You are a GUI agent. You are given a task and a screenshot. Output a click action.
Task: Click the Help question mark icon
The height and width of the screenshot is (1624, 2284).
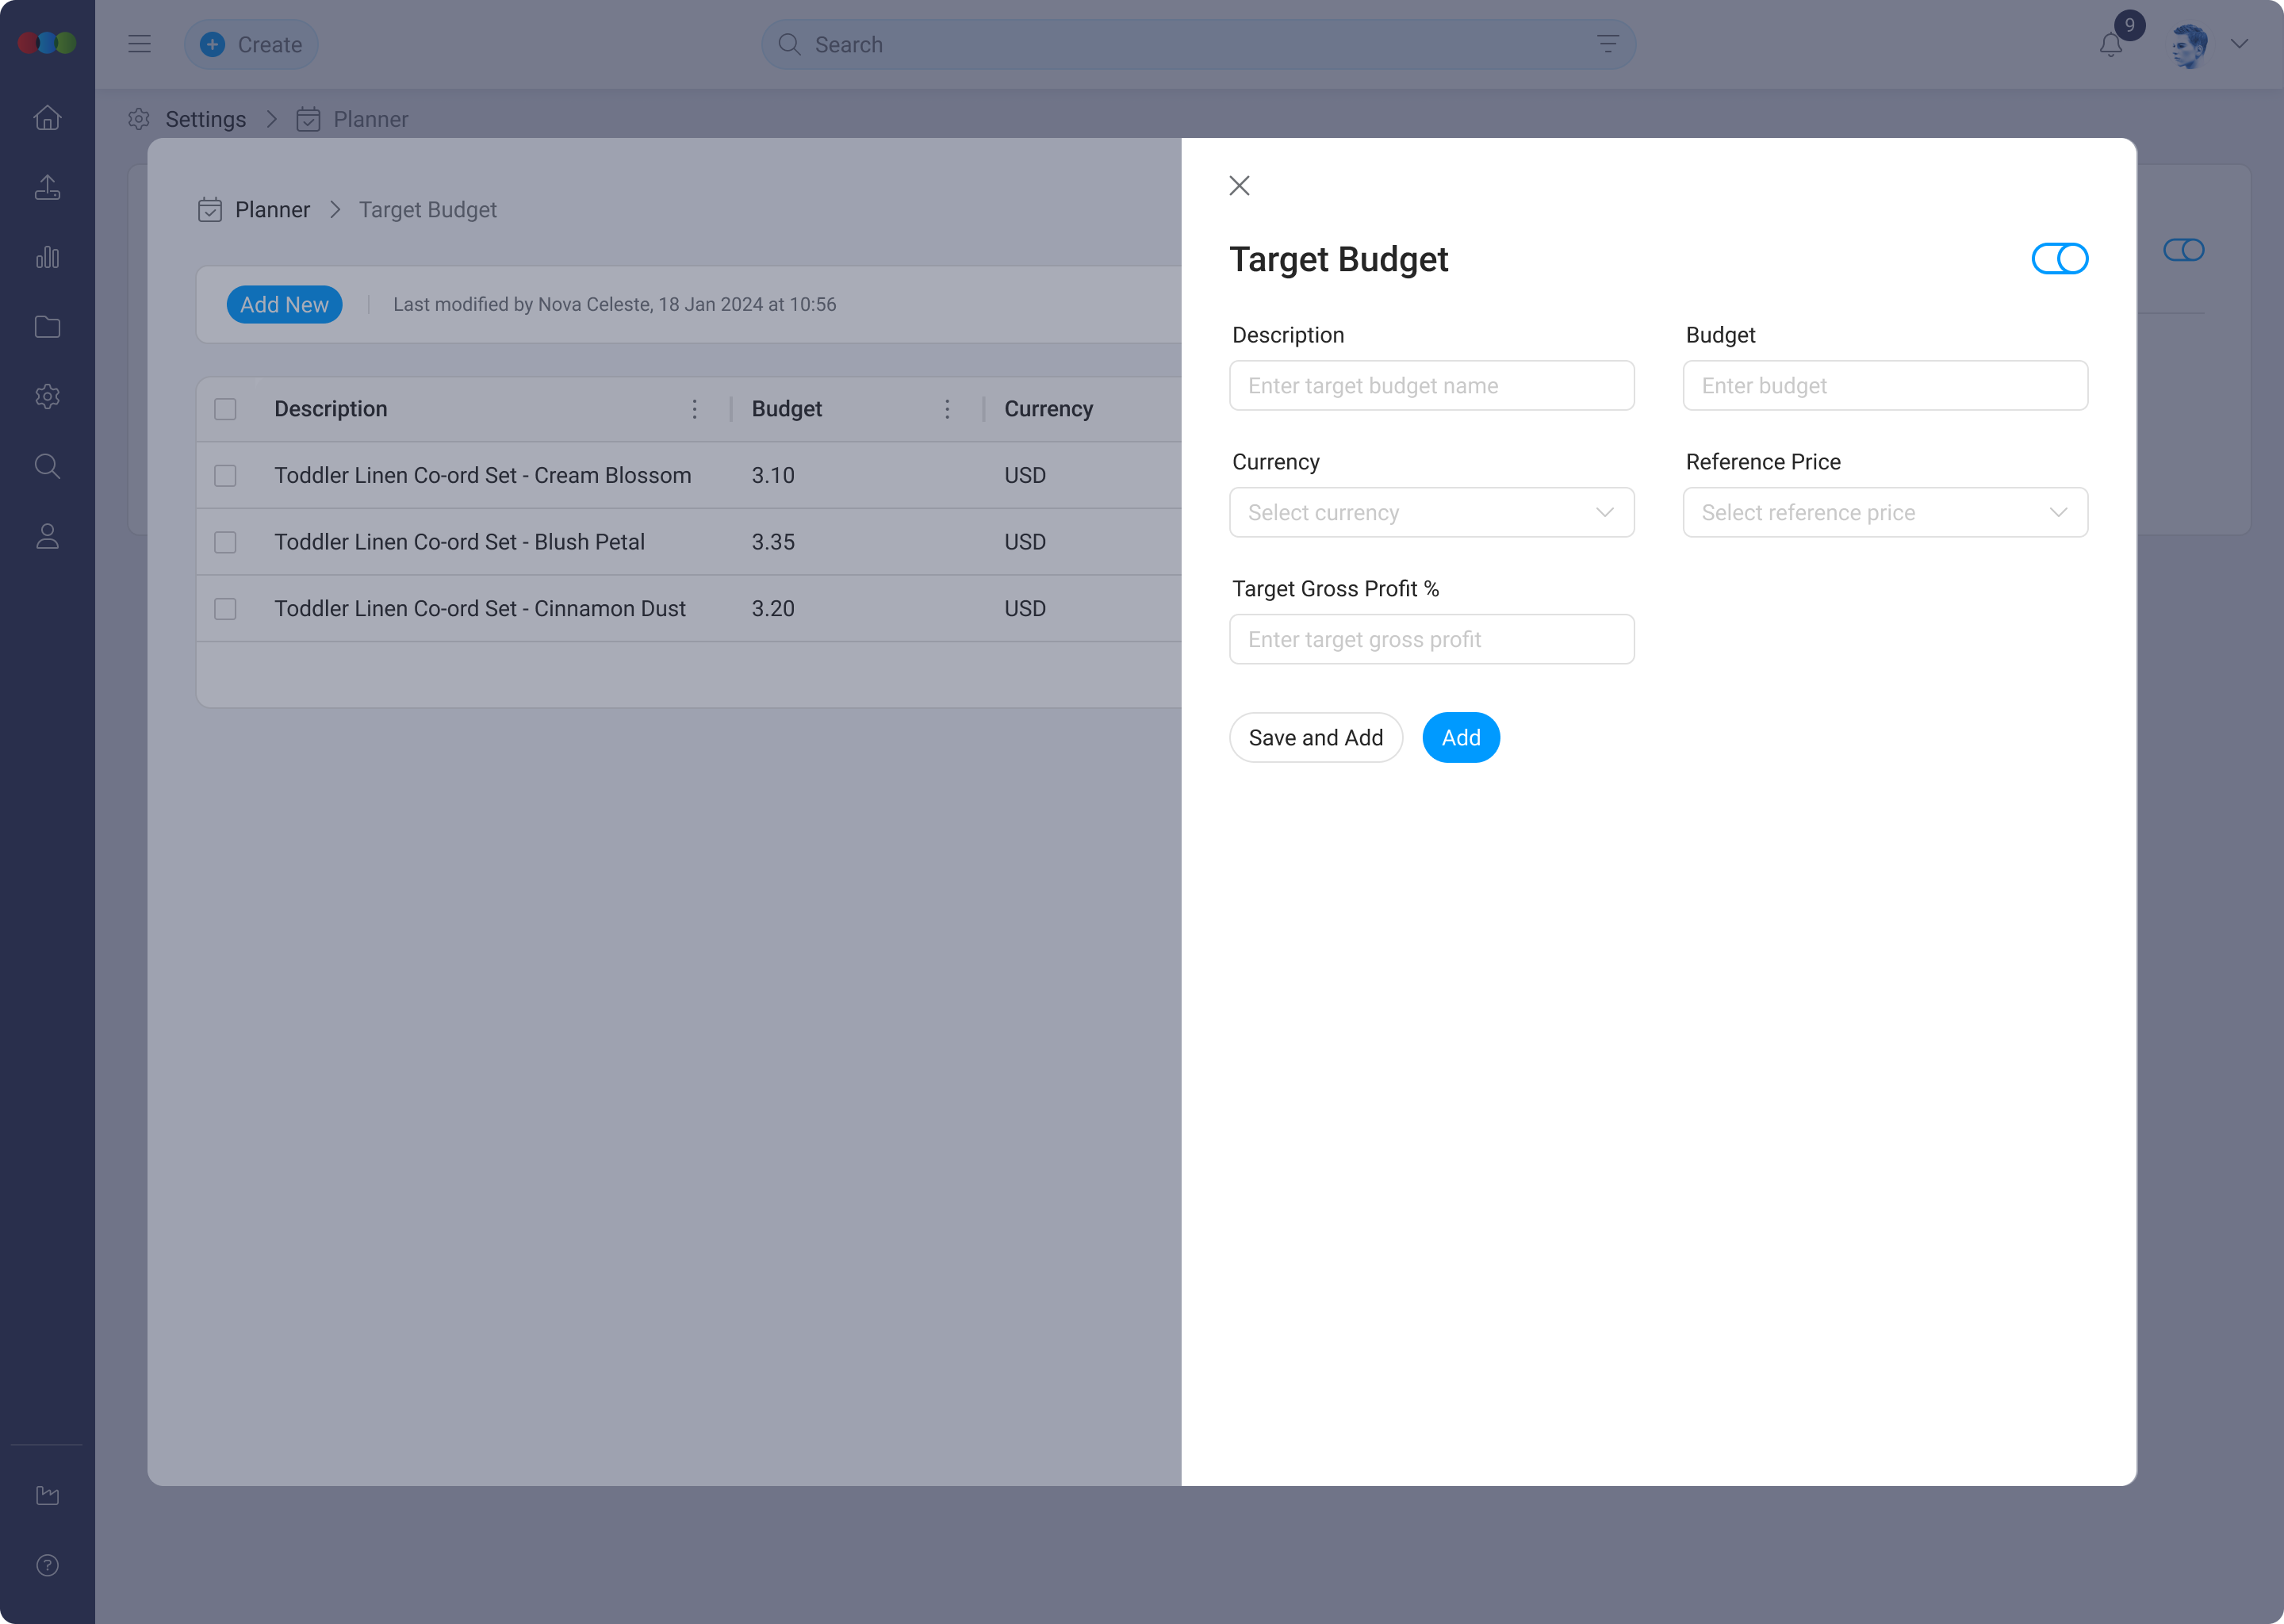(47, 1565)
